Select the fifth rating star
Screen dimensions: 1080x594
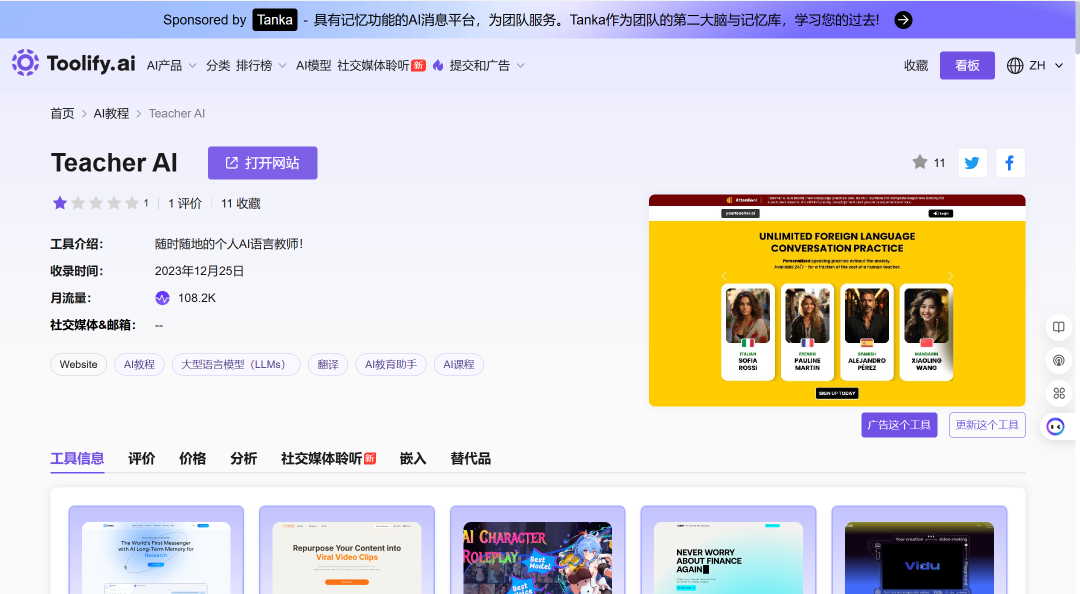[132, 203]
